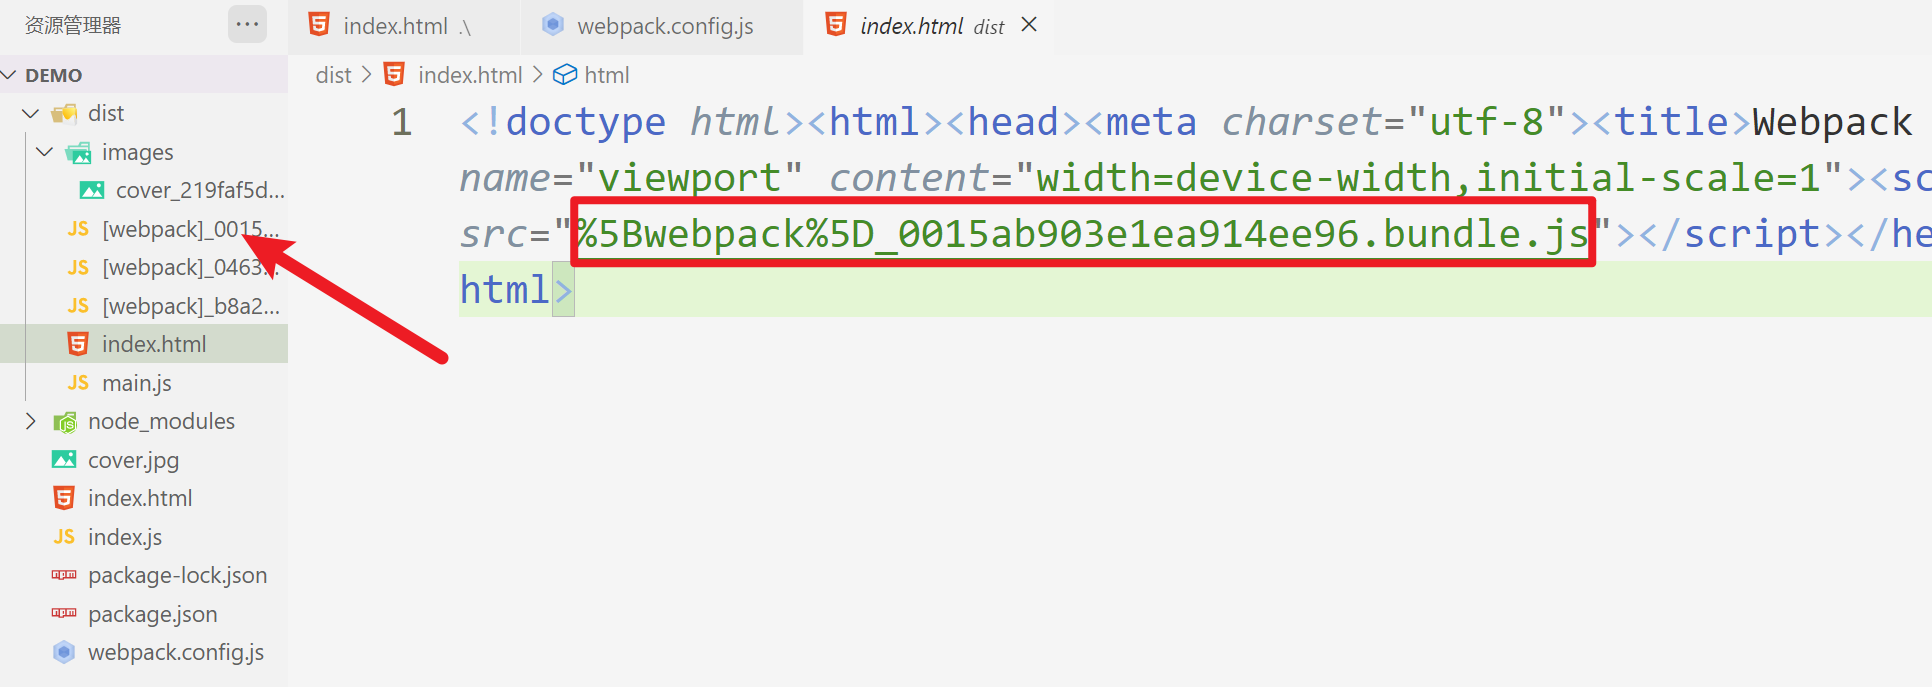
Task: Click the cover_219faf5d image file icon
Action: click(92, 190)
